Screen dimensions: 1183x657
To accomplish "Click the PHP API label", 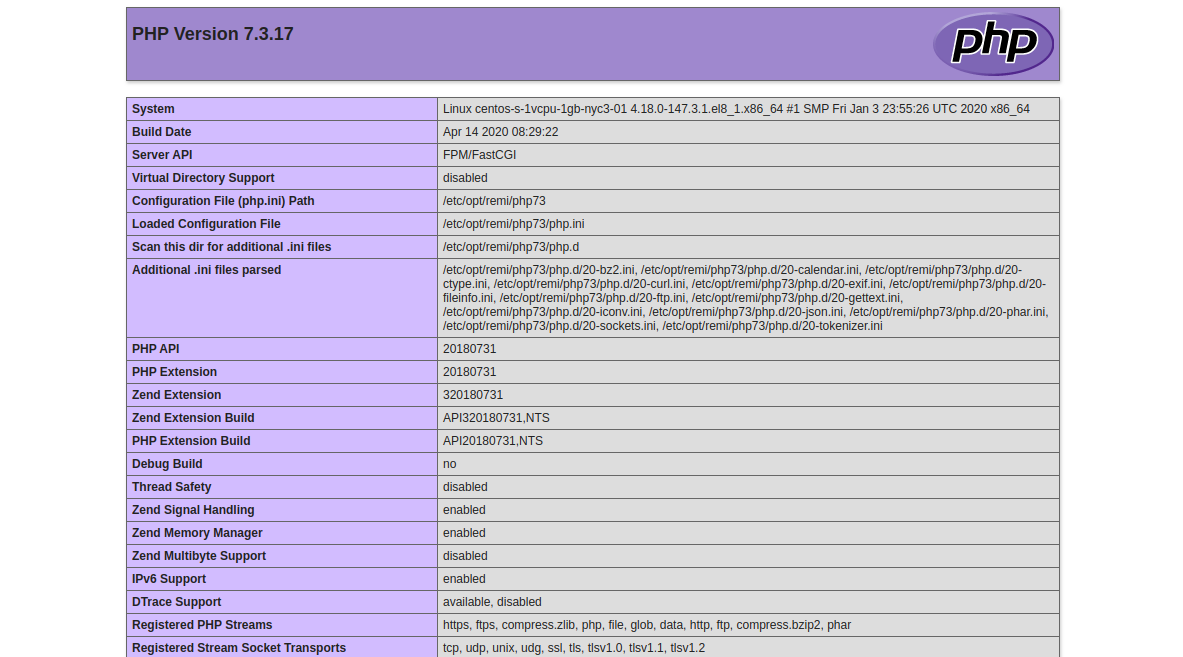I will tap(155, 348).
